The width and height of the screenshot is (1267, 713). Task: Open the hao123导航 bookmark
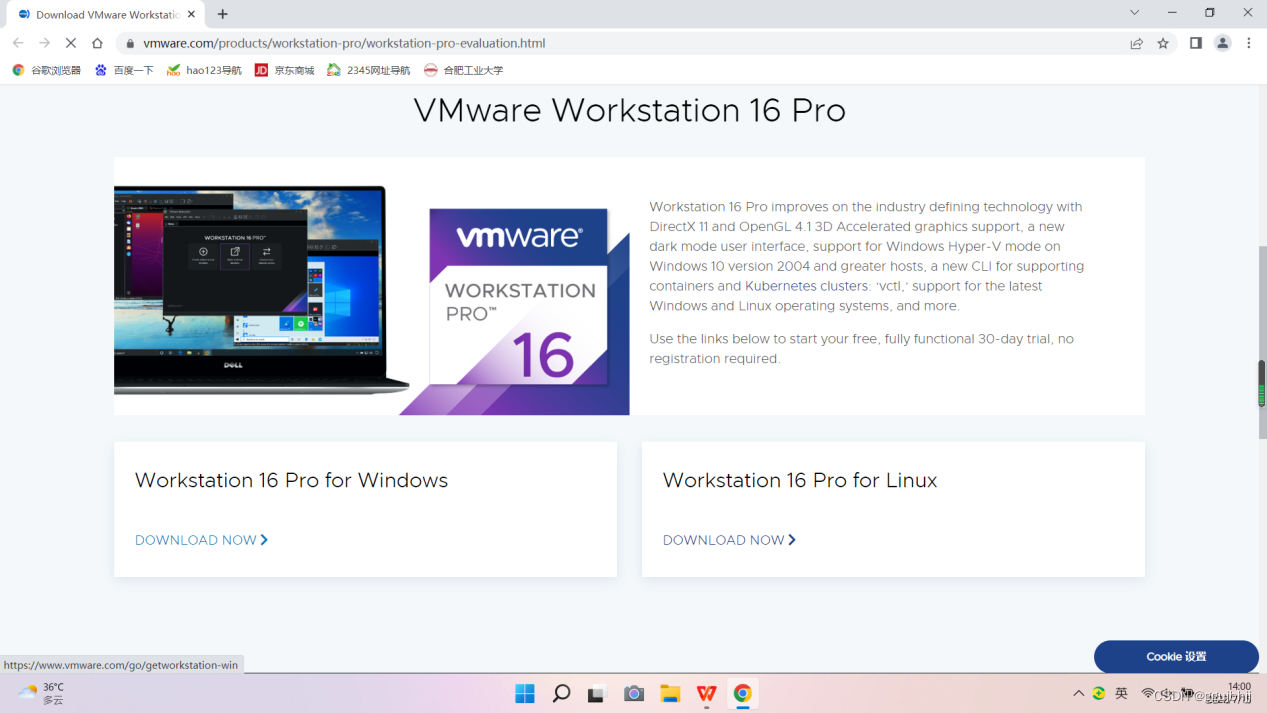[x=204, y=70]
